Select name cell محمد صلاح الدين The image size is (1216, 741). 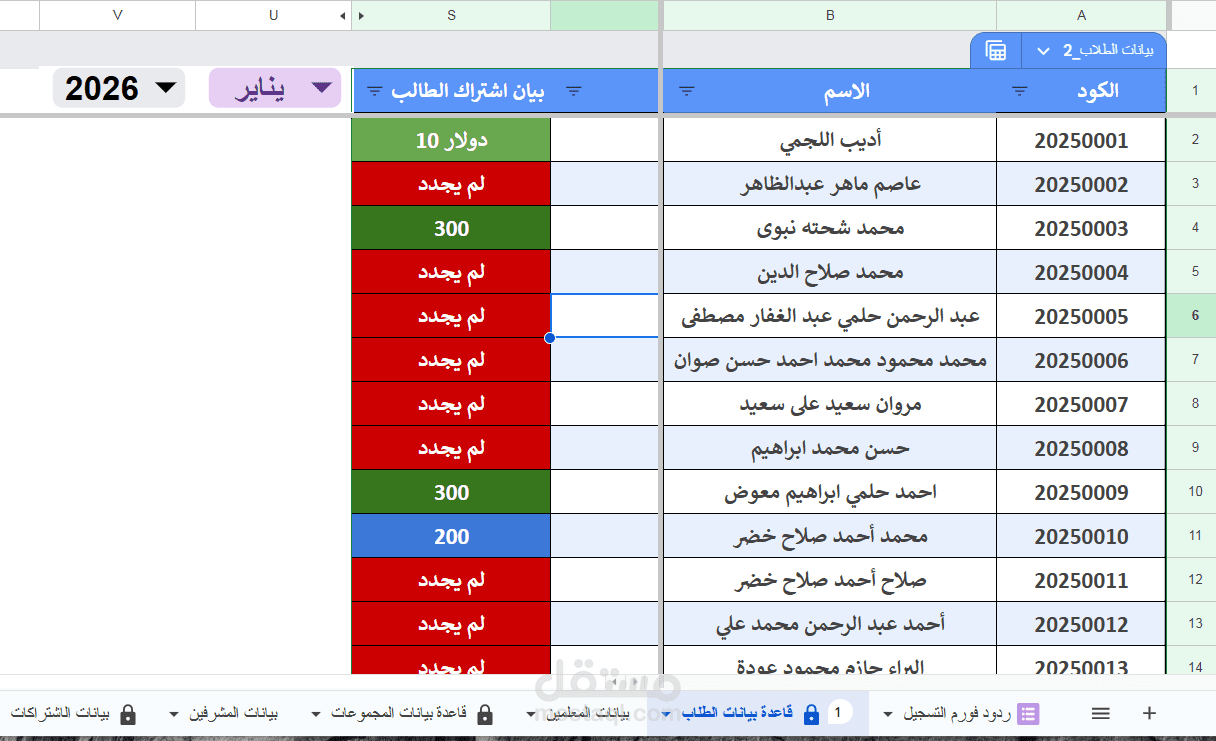[830, 272]
